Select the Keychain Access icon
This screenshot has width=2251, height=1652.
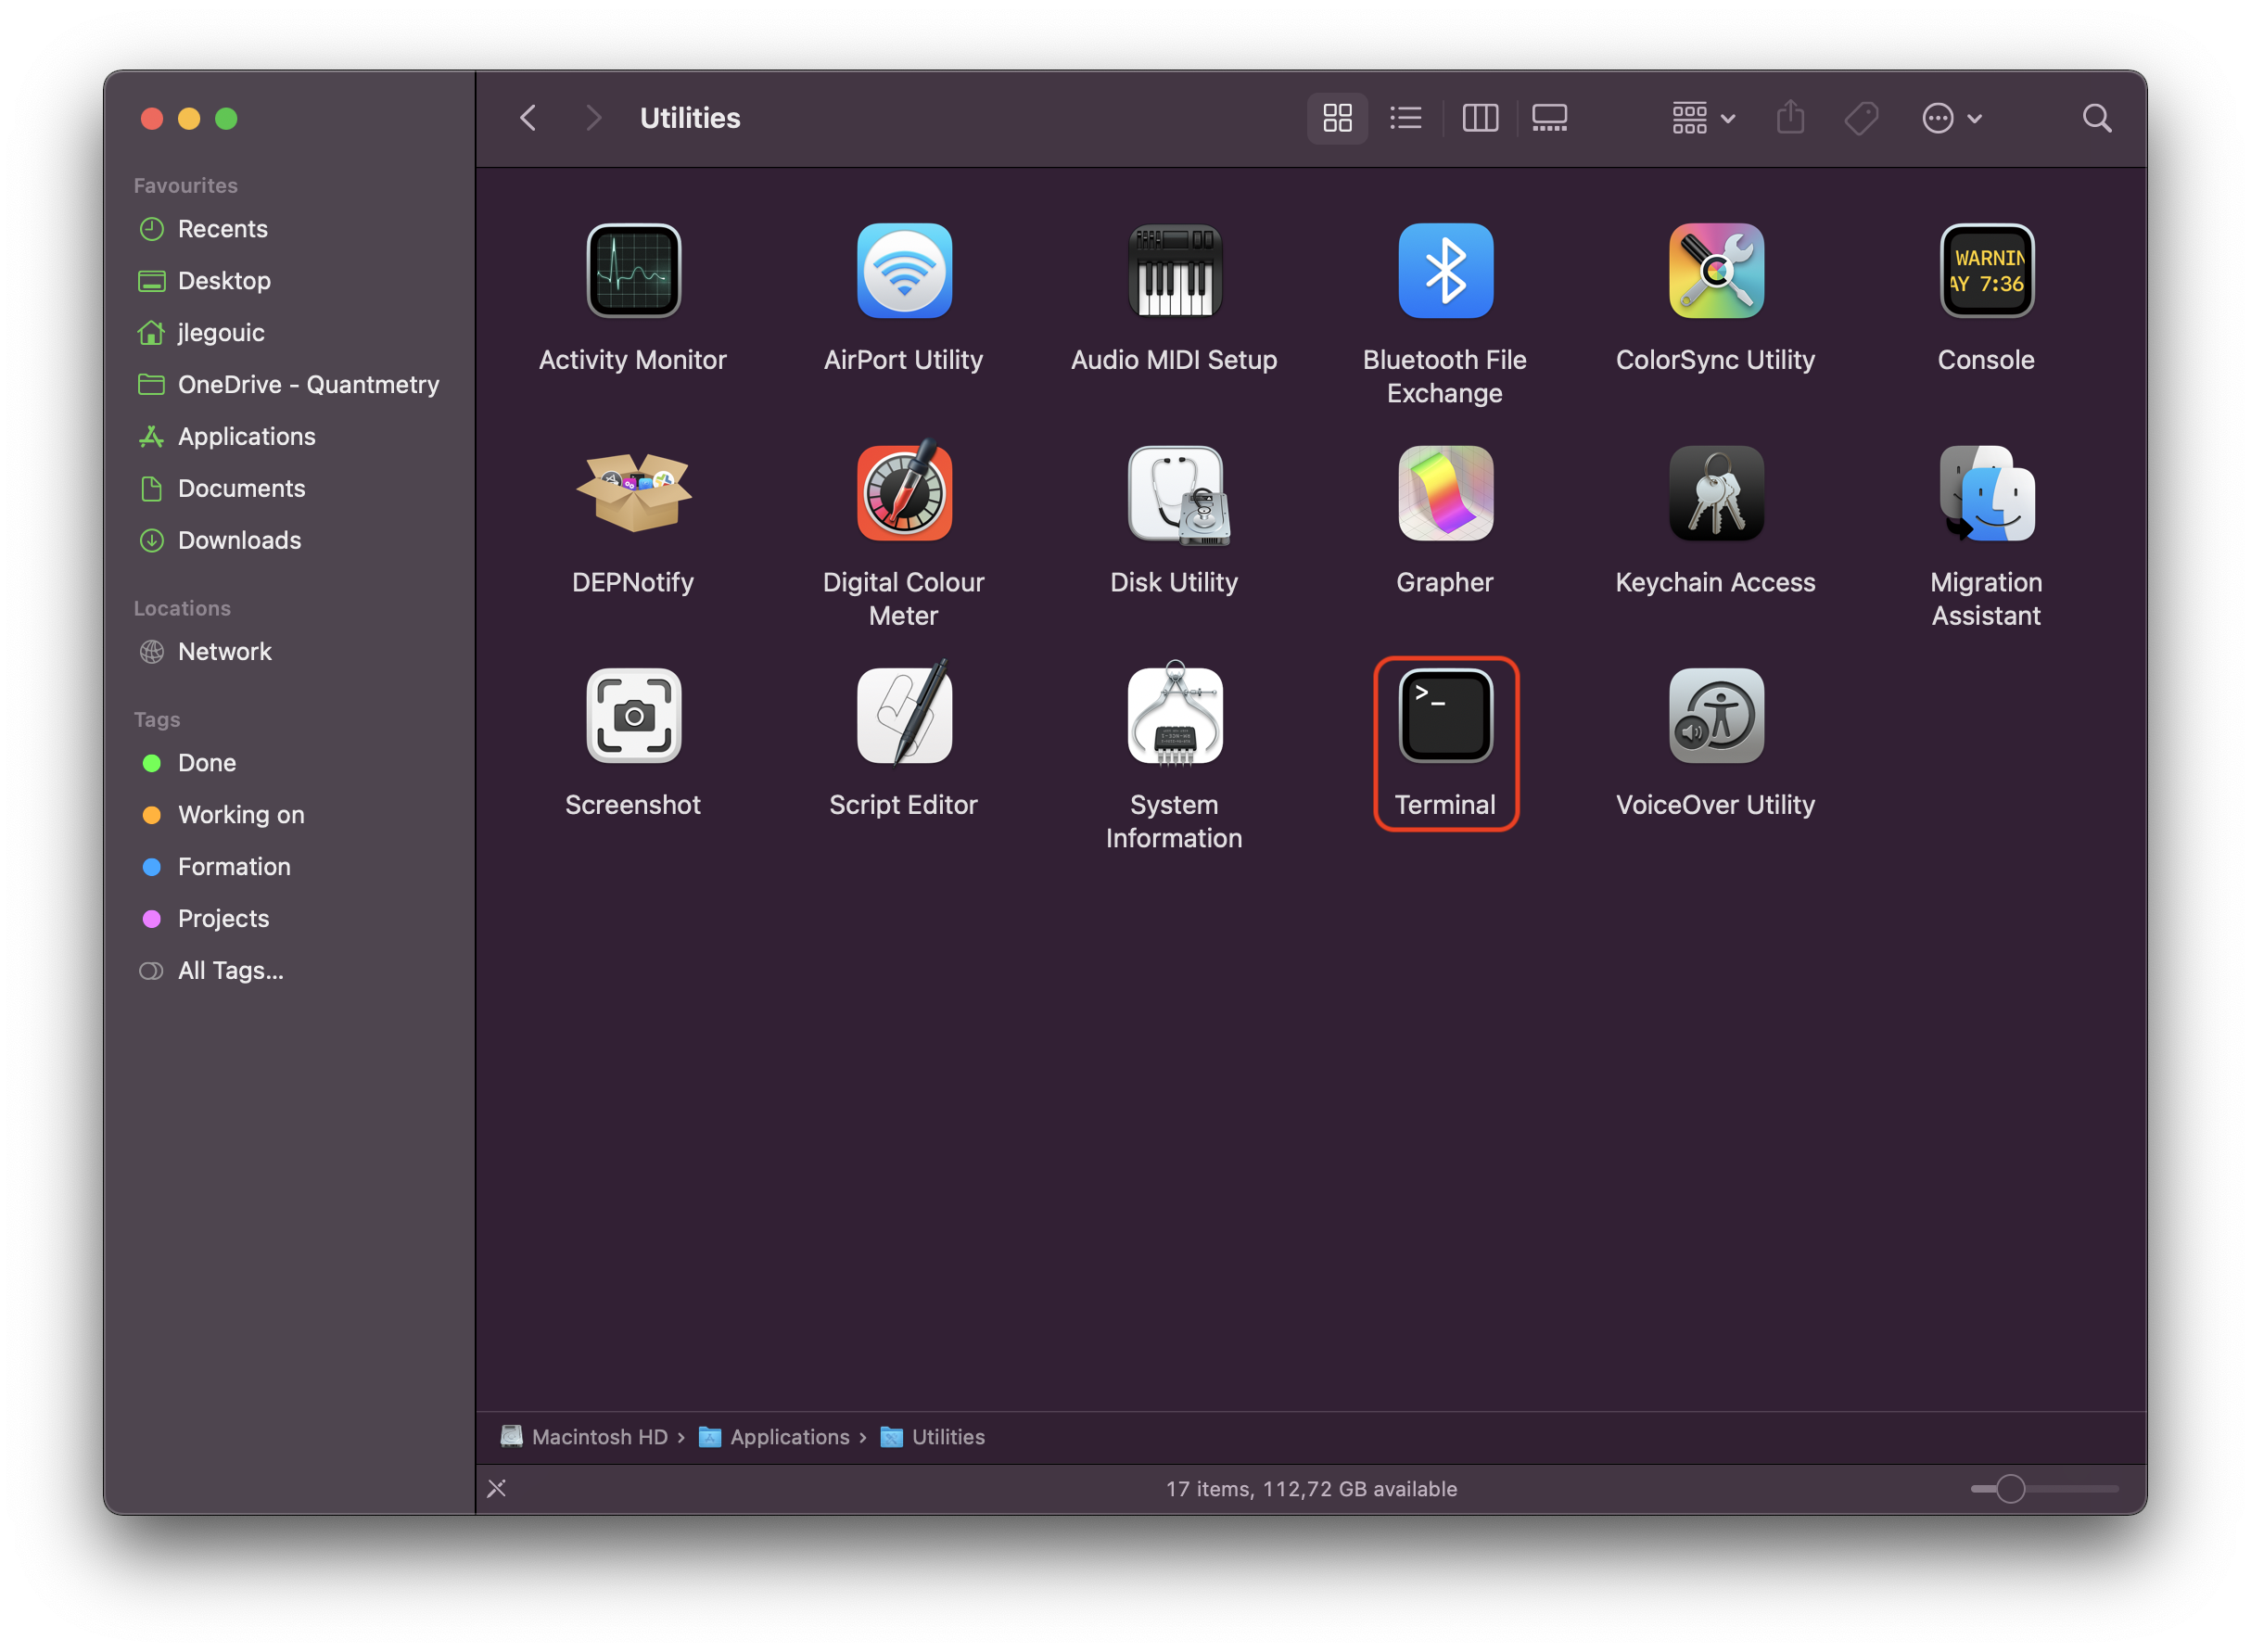pyautogui.click(x=1716, y=493)
